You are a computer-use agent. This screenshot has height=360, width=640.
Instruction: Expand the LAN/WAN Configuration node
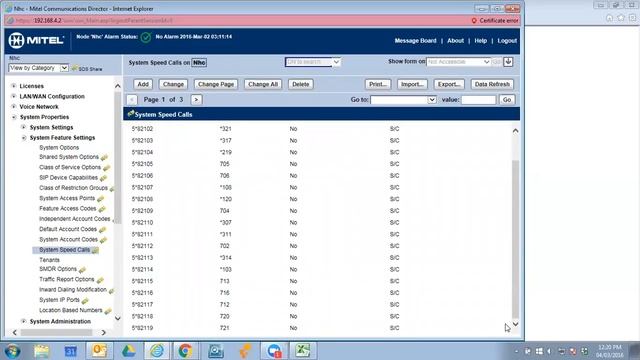tap(13, 96)
